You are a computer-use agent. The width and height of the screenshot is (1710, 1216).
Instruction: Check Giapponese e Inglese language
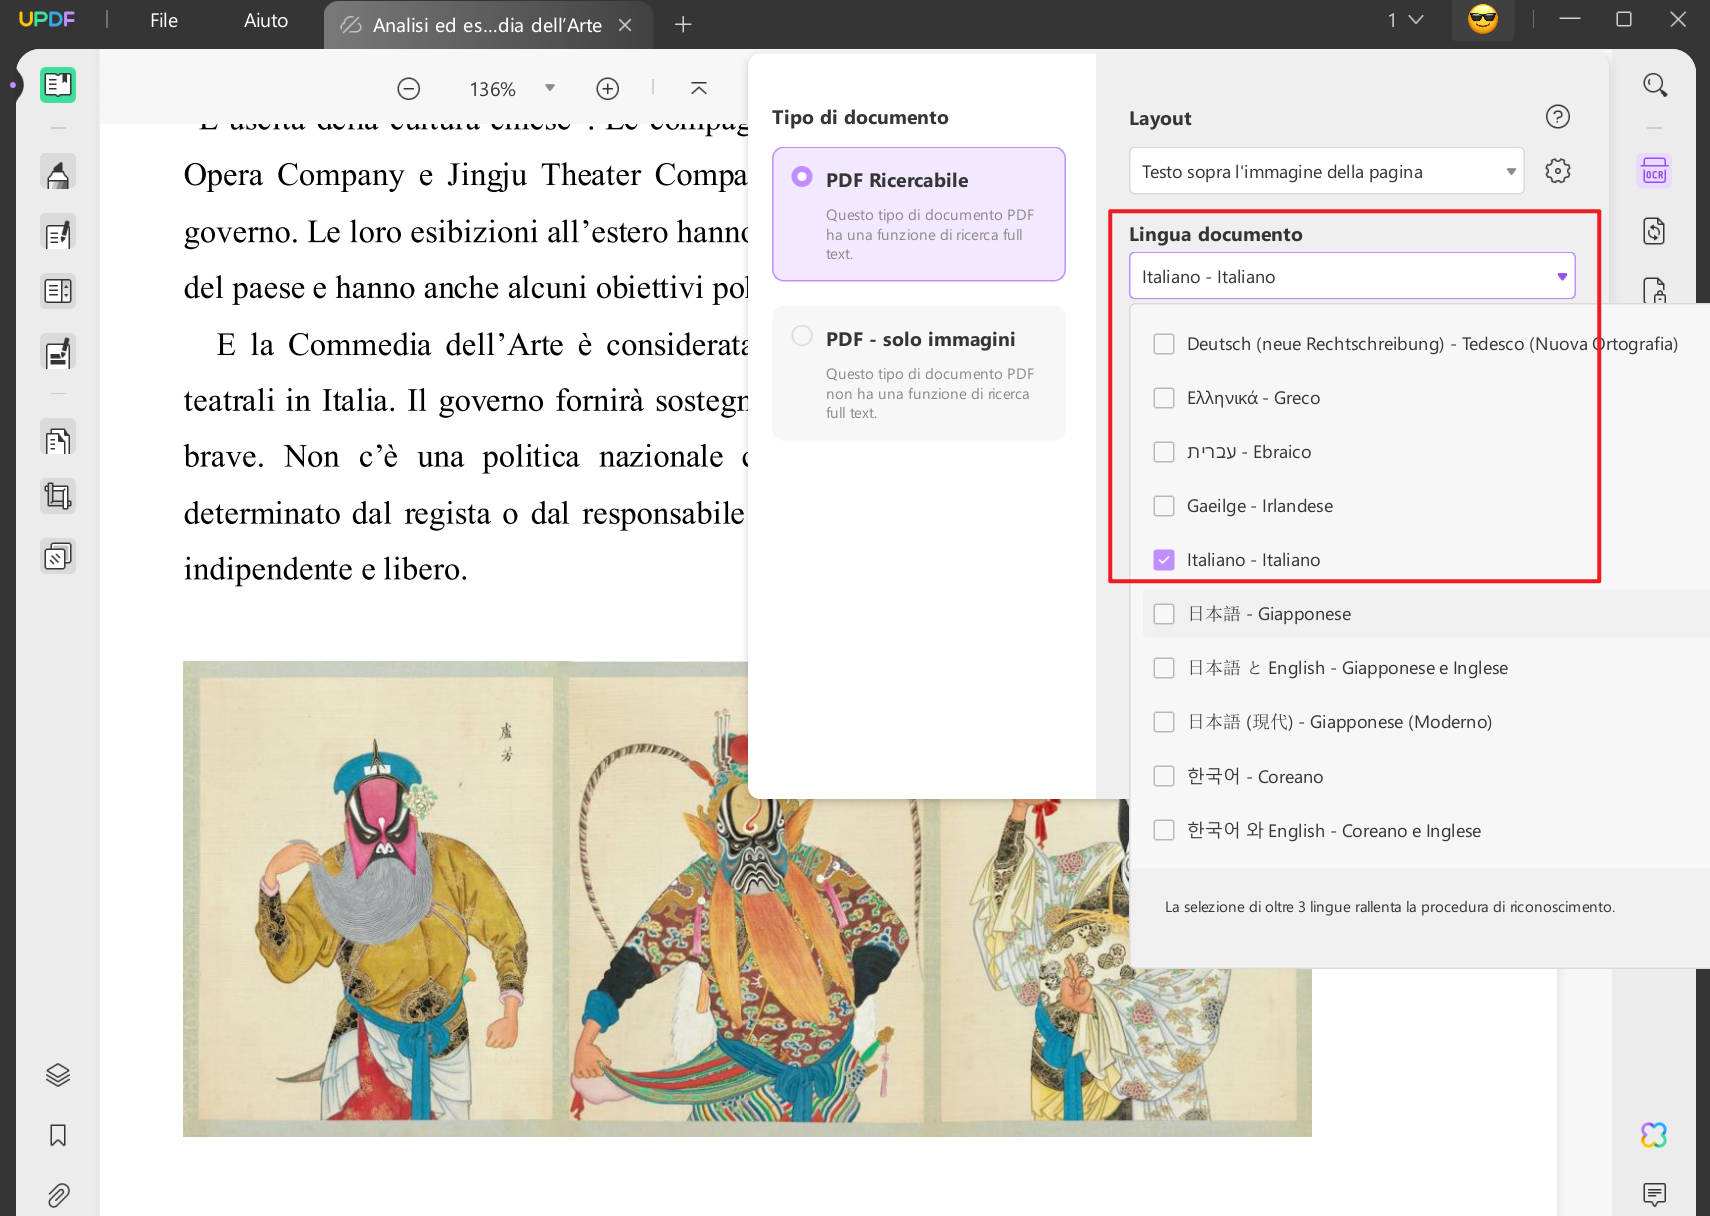pos(1163,668)
